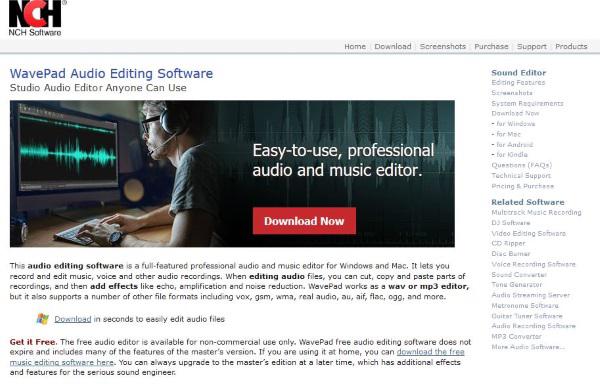Open Sound Converter link

[519, 274]
